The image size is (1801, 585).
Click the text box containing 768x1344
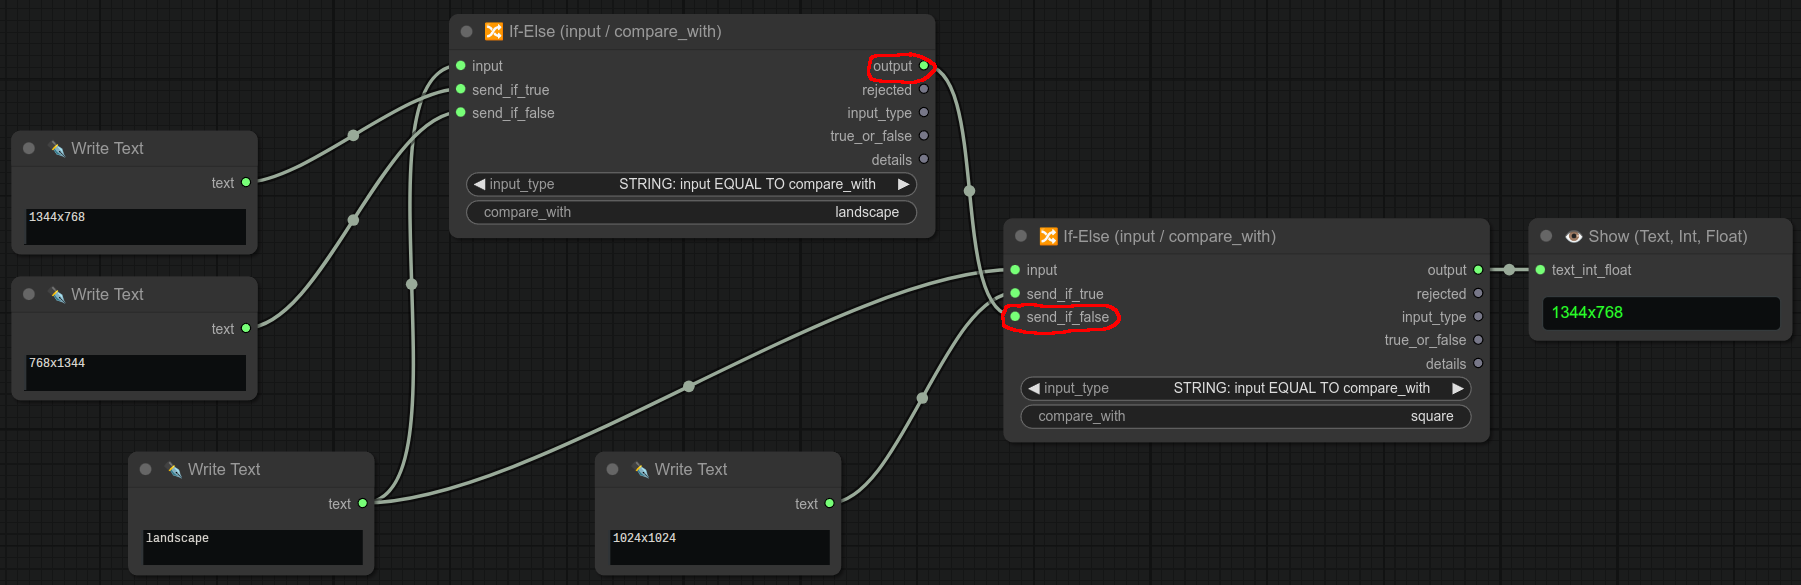click(x=135, y=372)
